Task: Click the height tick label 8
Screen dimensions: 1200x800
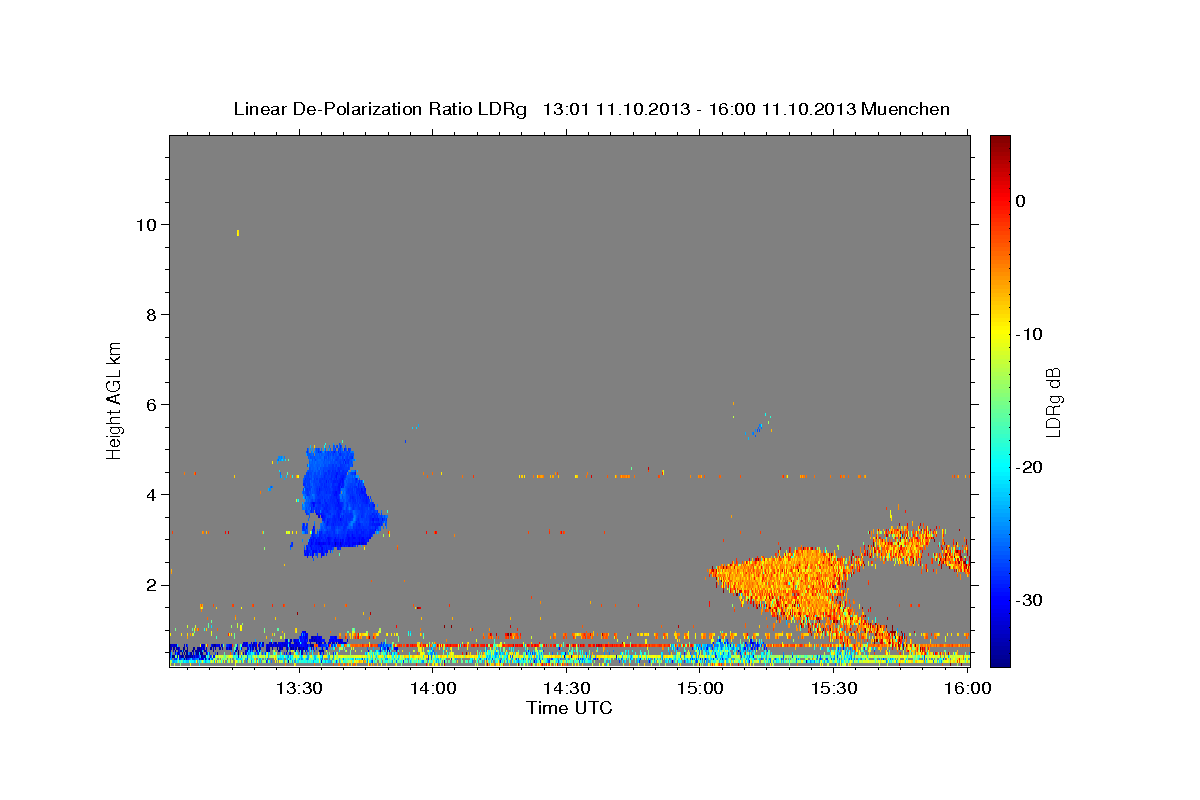Action: coord(152,314)
